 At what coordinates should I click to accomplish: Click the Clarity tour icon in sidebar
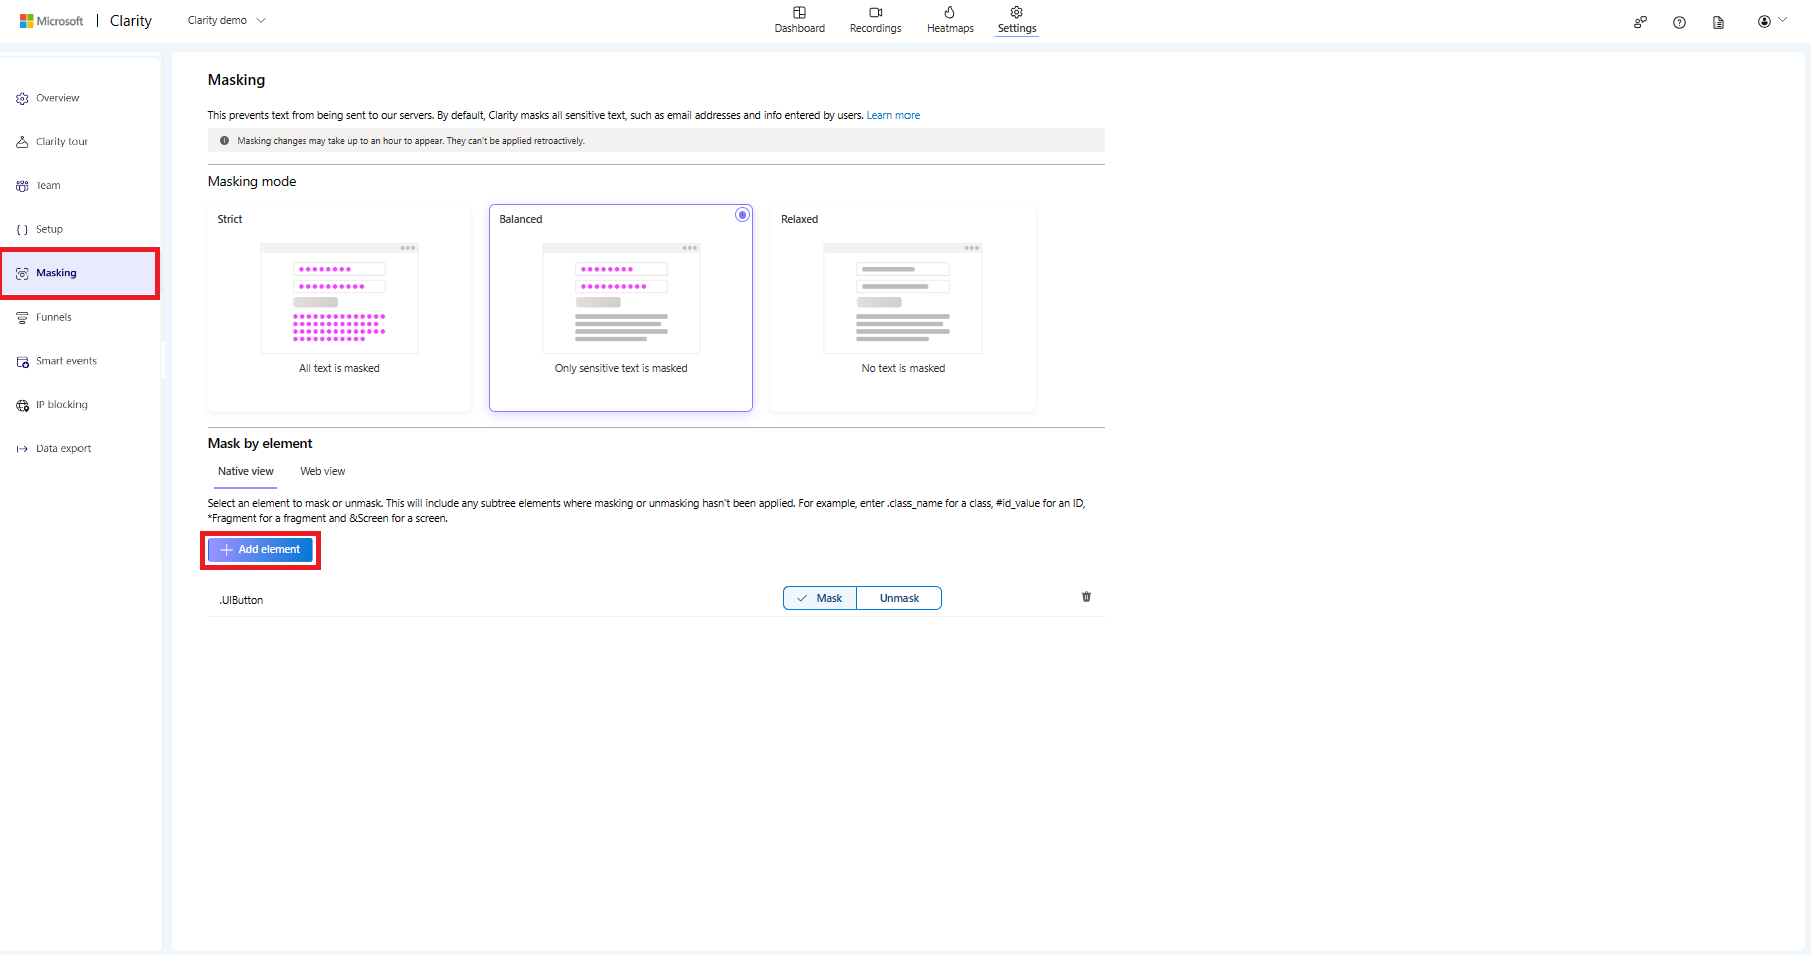point(22,142)
